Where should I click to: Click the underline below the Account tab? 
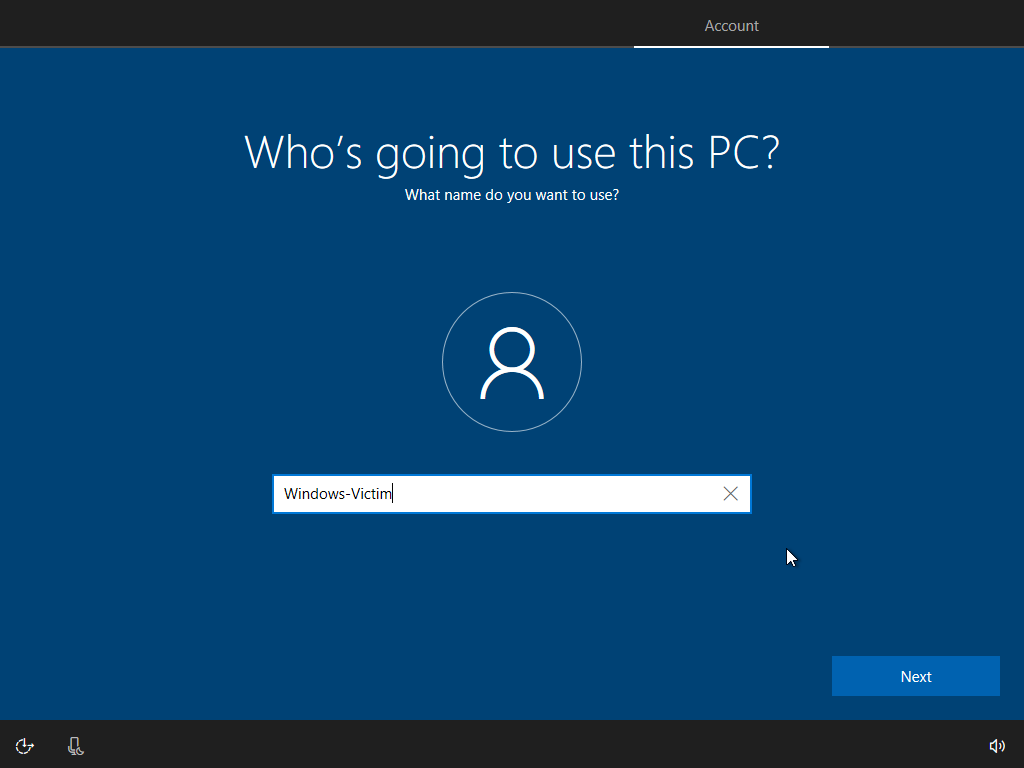[731, 46]
